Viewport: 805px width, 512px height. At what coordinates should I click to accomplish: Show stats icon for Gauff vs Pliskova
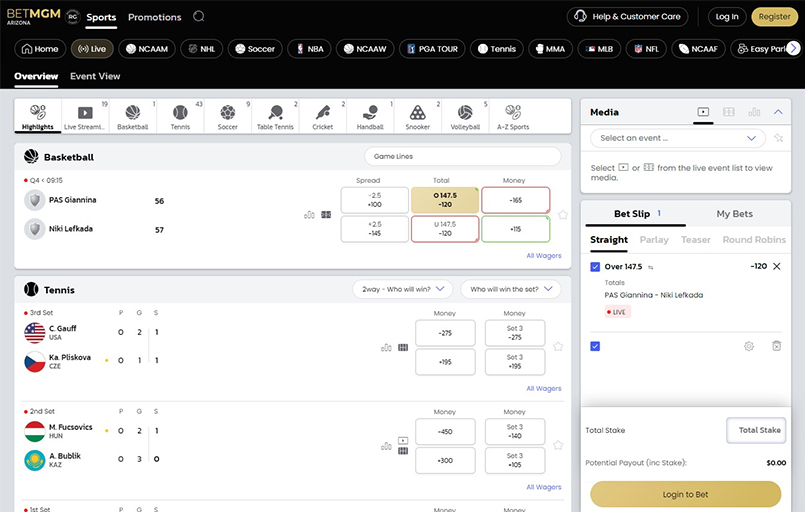(386, 348)
